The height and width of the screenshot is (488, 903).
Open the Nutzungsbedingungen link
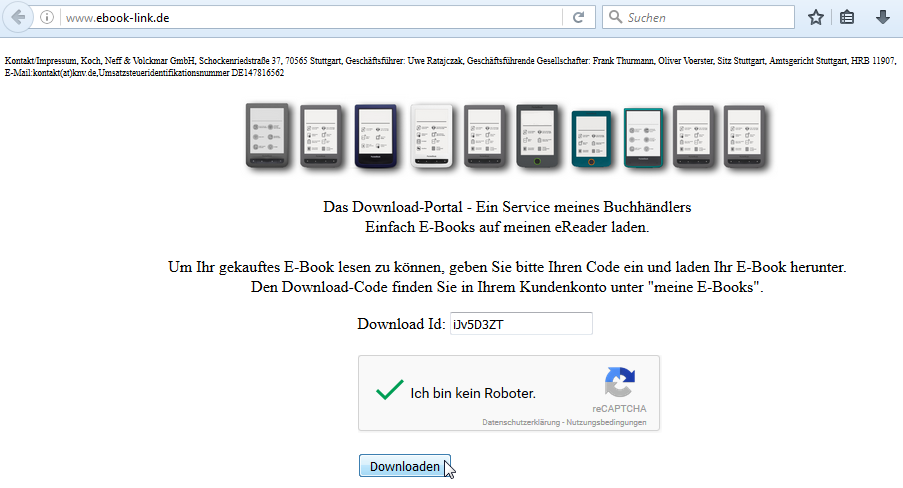611,423
